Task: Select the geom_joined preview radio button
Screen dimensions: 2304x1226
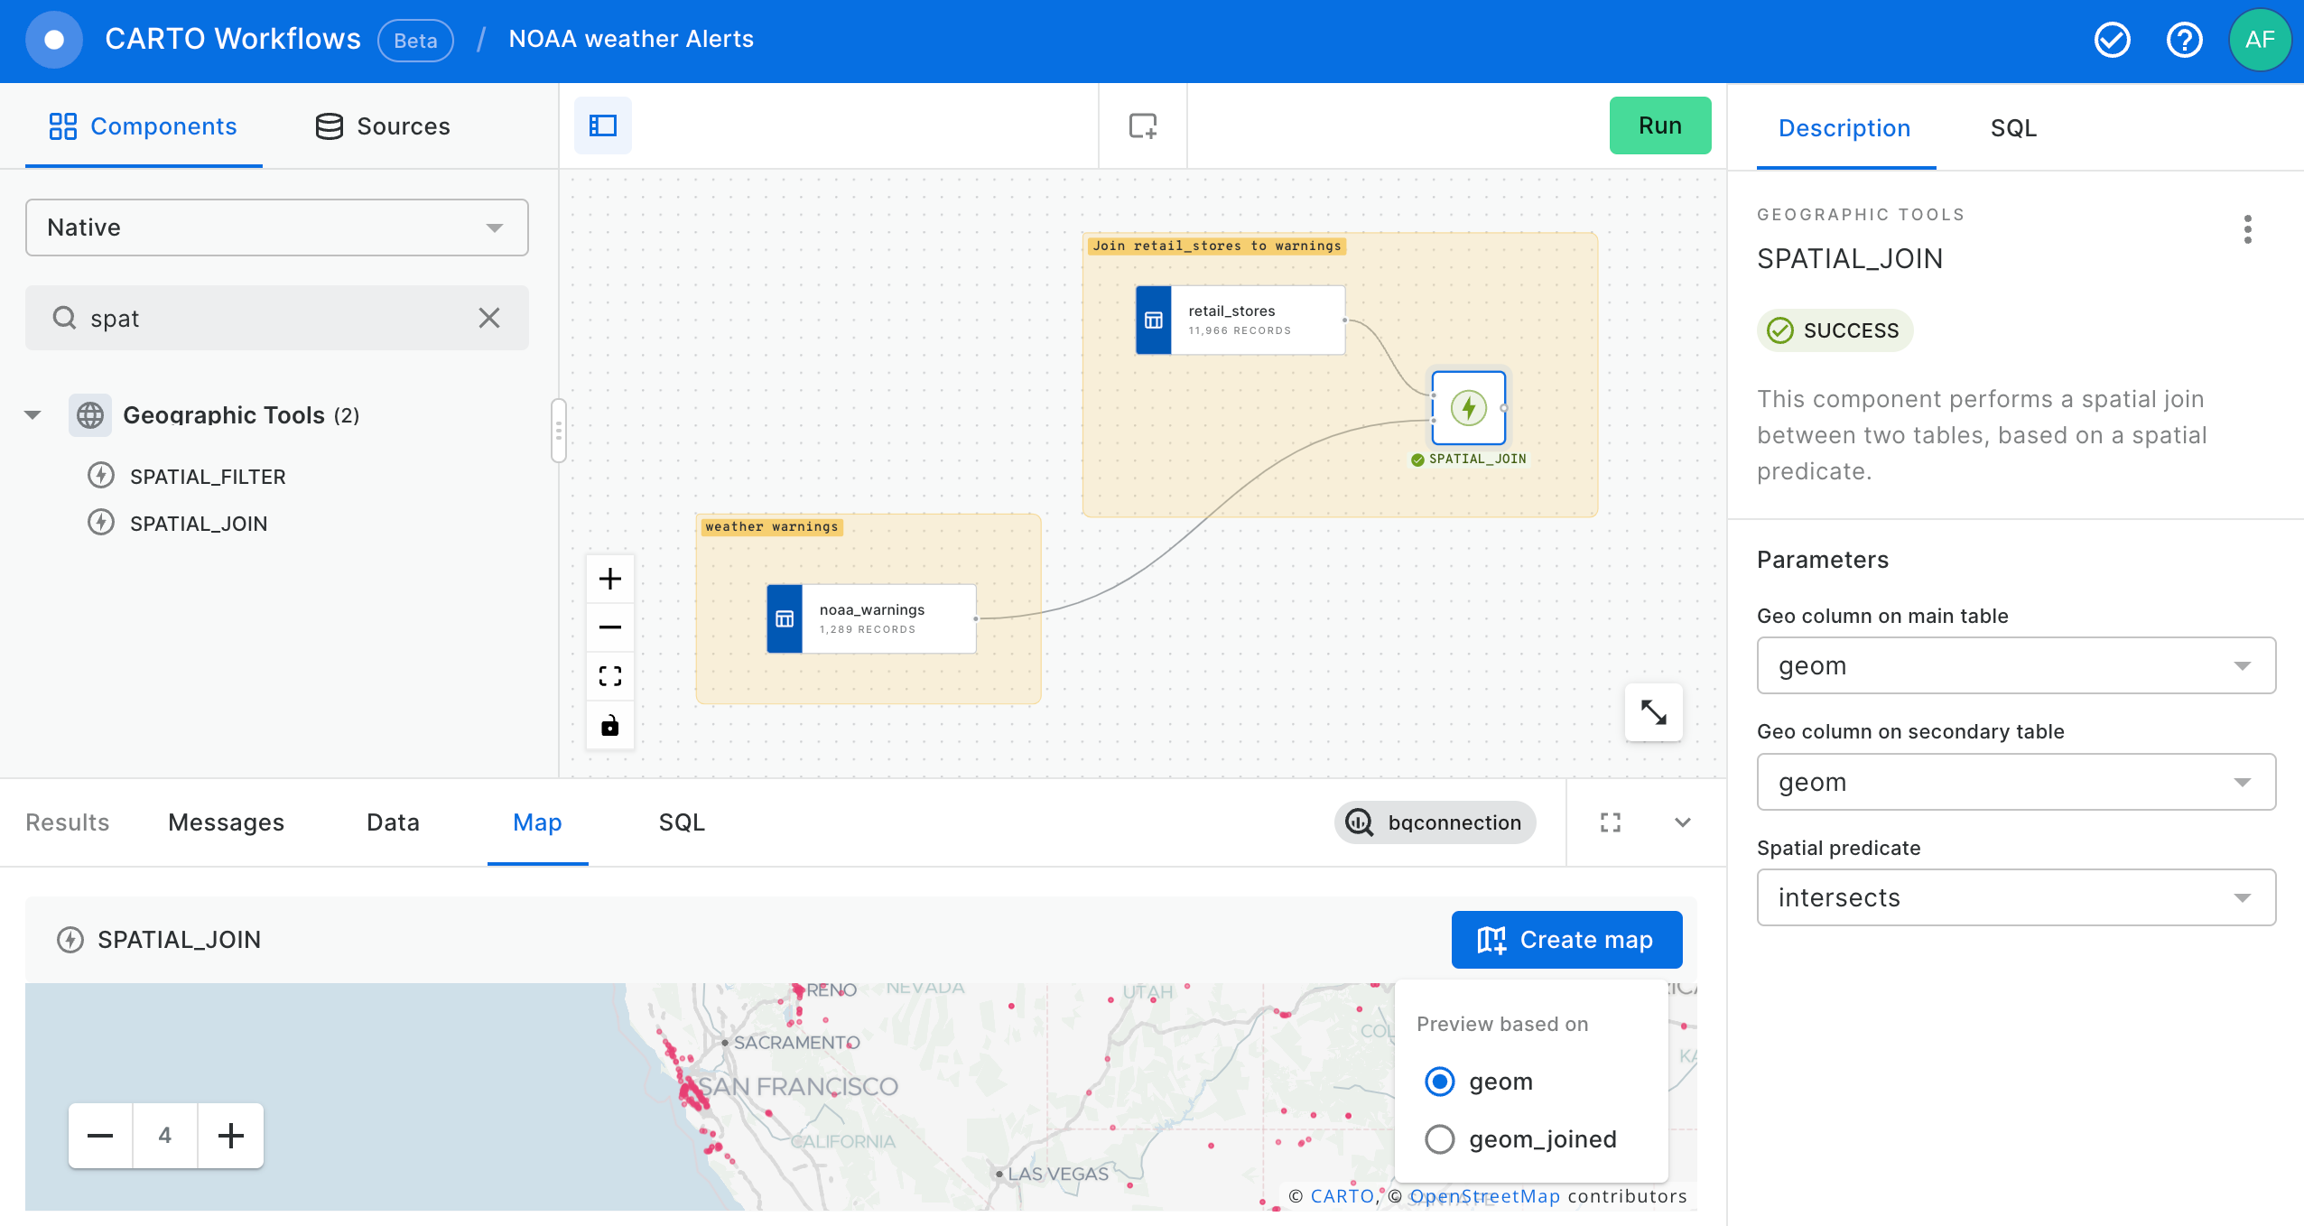Action: point(1439,1139)
